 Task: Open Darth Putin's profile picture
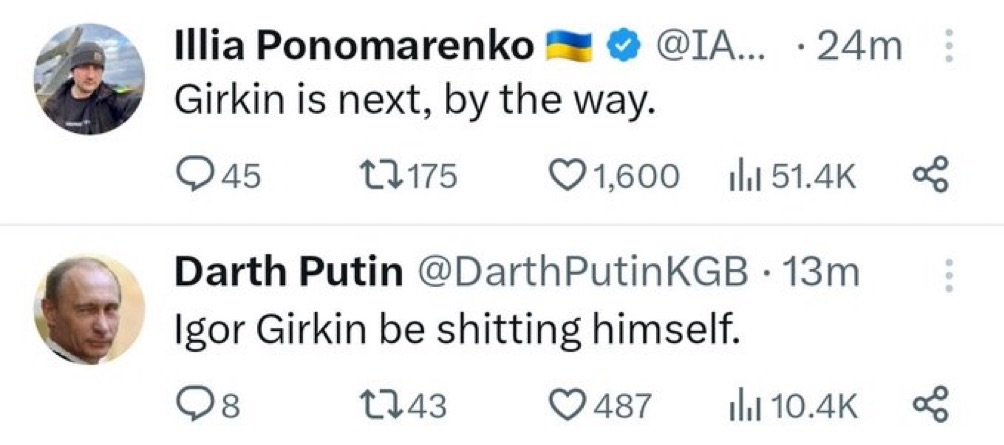pos(90,308)
